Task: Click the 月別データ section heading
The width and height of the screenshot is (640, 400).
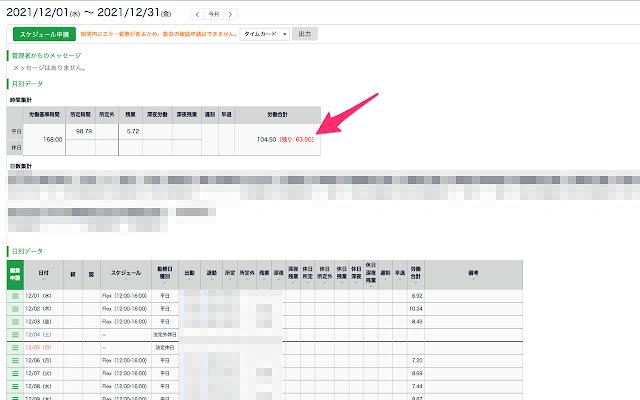Action: tap(27, 84)
